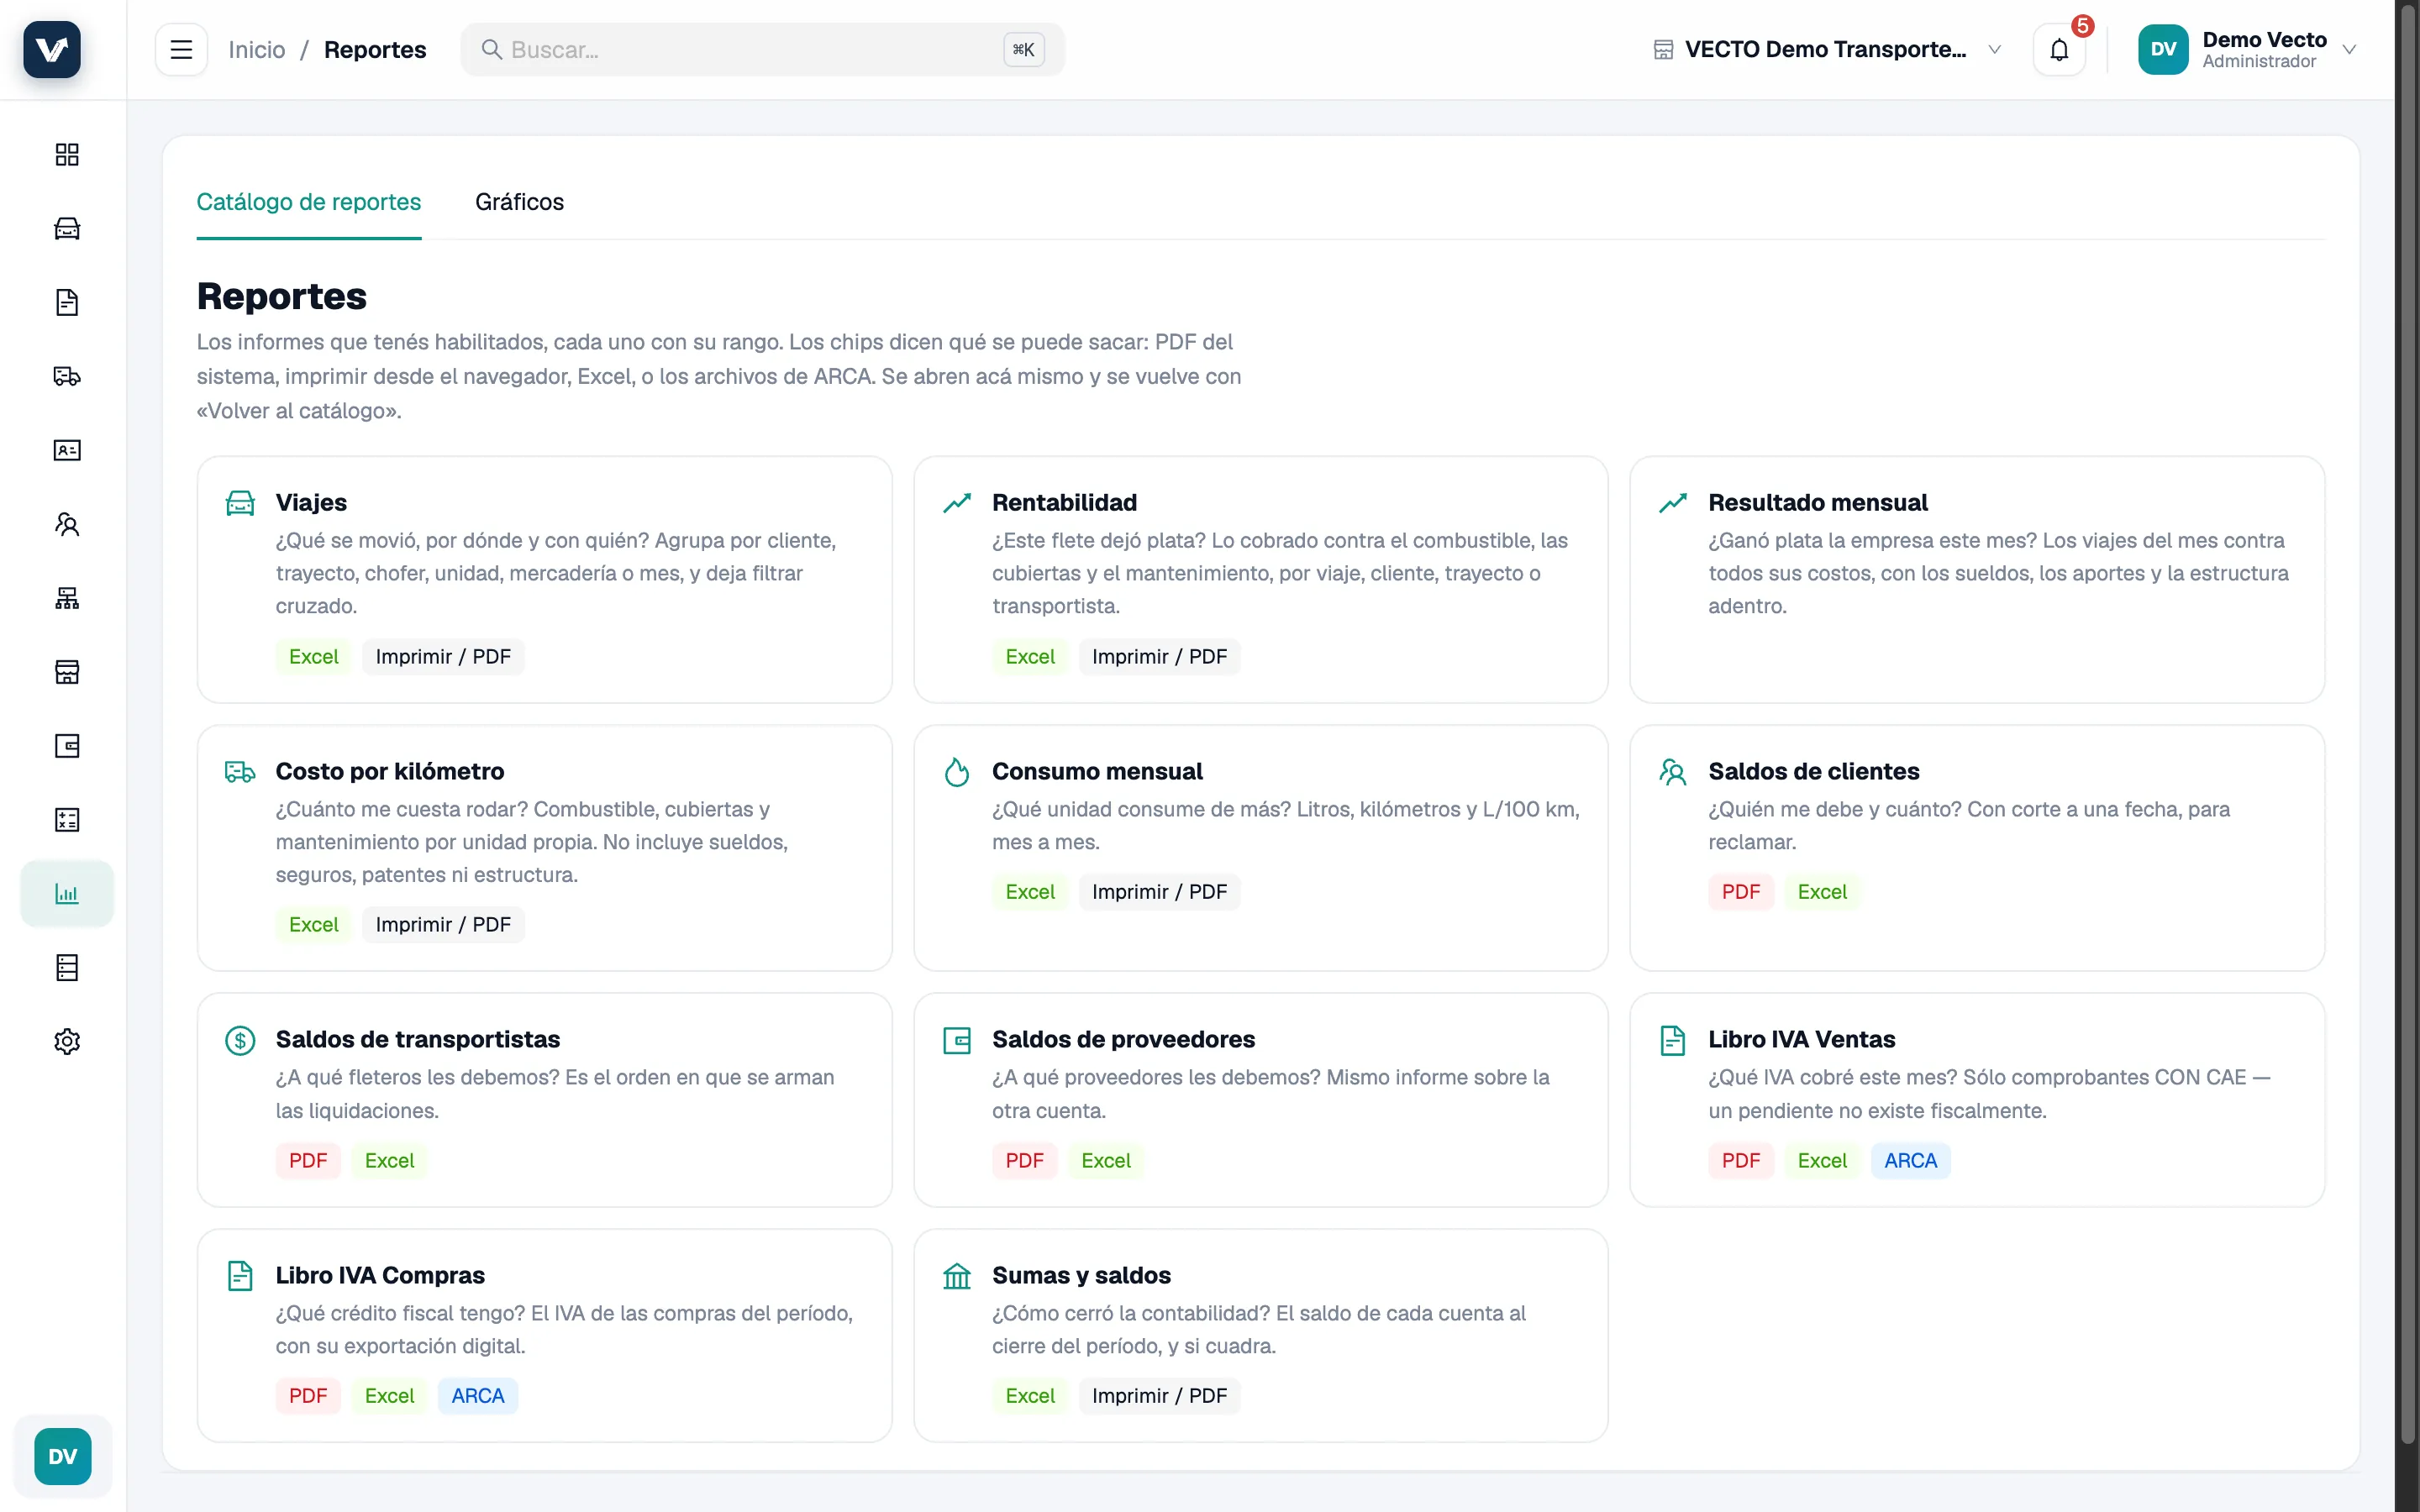Open the Costo por kilómetro report
Image resolution: width=2420 pixels, height=1512 pixels.
(544, 847)
